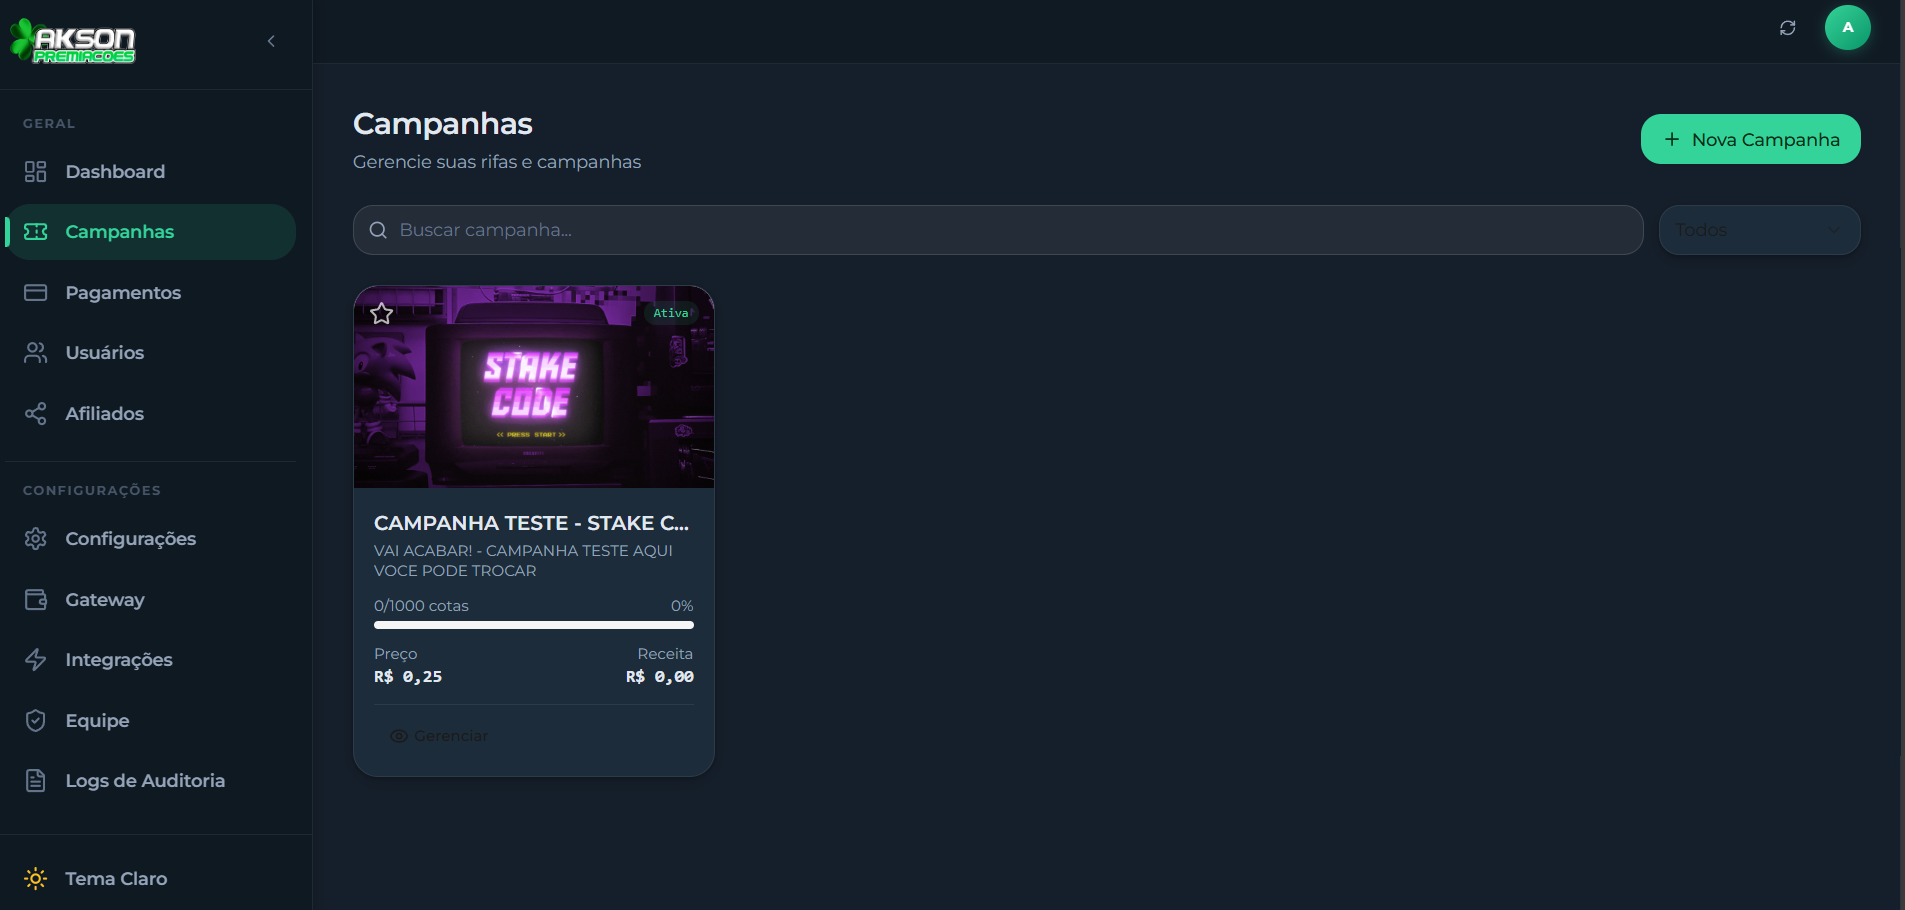Go to the Usuários page

pos(150,353)
